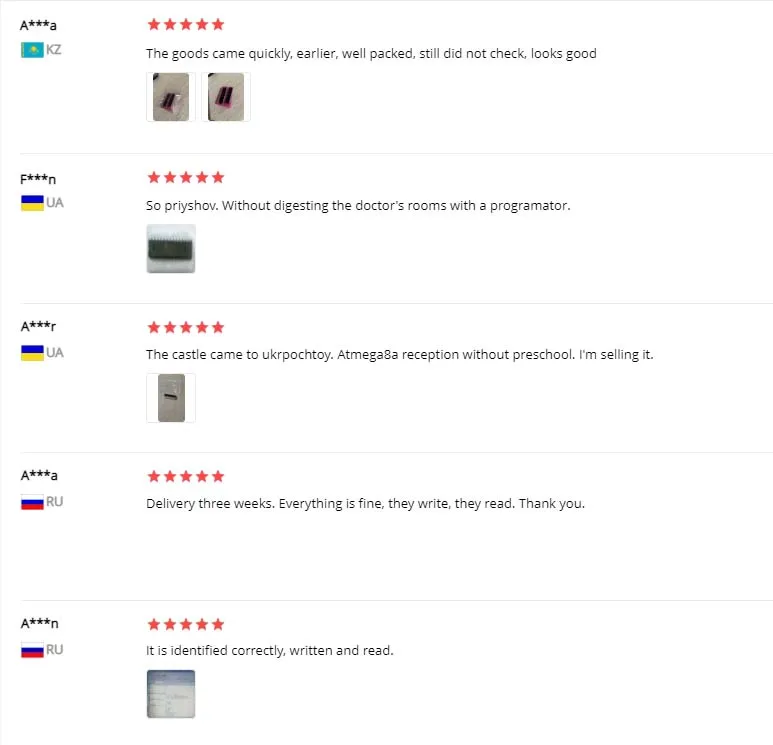Click the "Delivery three weeks" review text
The image size is (773, 745).
(x=365, y=503)
